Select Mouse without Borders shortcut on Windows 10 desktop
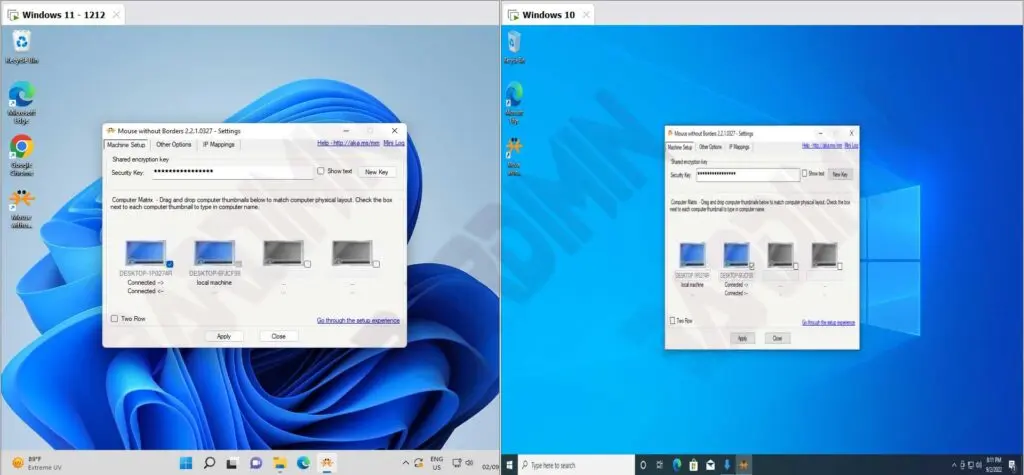Screen dimensions: 1024x475 [x=515, y=156]
